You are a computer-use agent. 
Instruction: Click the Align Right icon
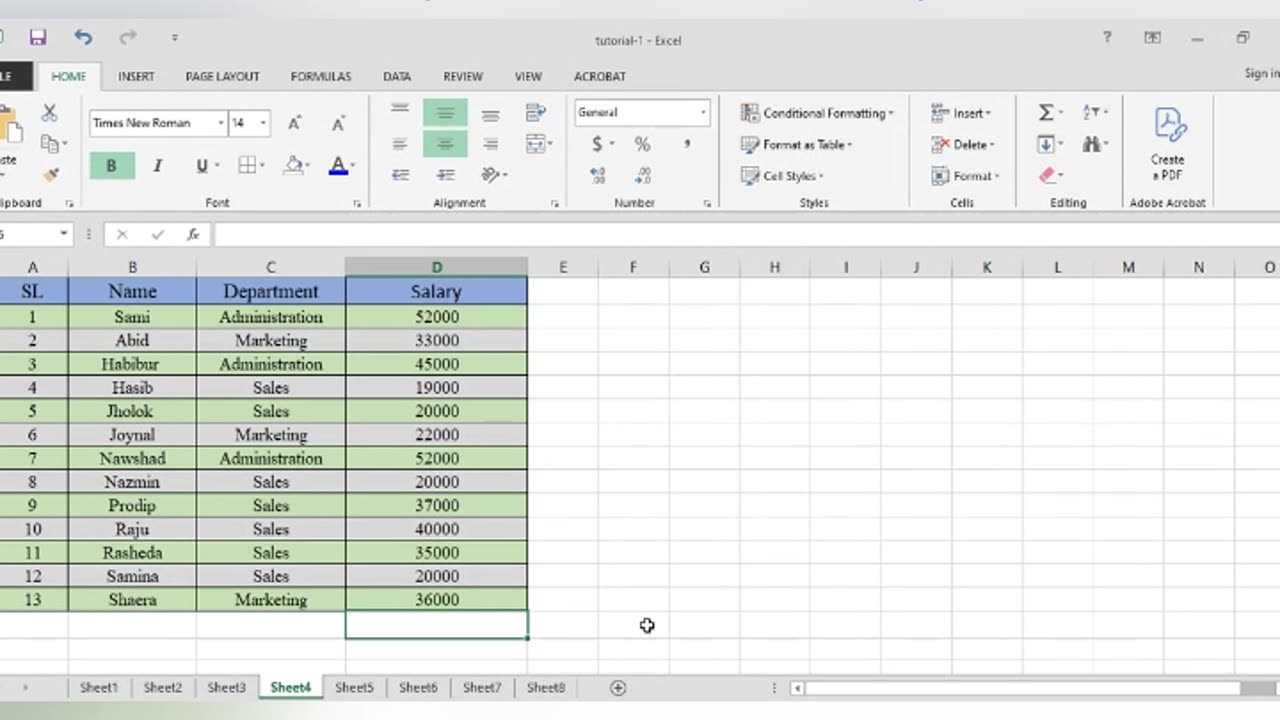coord(490,144)
